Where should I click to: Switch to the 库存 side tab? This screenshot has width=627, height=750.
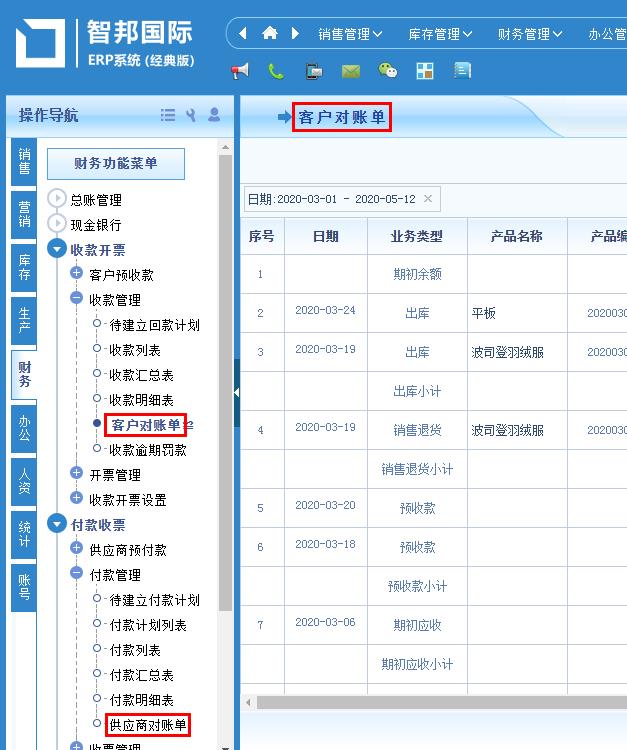coord(24,267)
